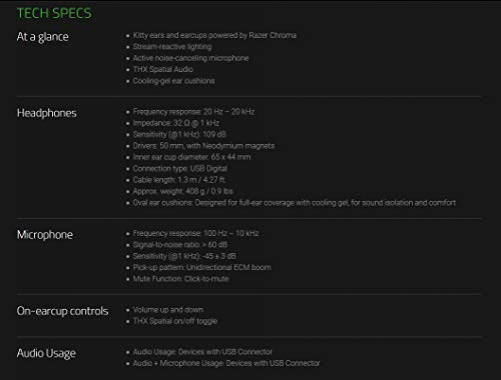Click the Impedance 32 ohm spec line
The width and height of the screenshot is (501, 380).
[176, 123]
